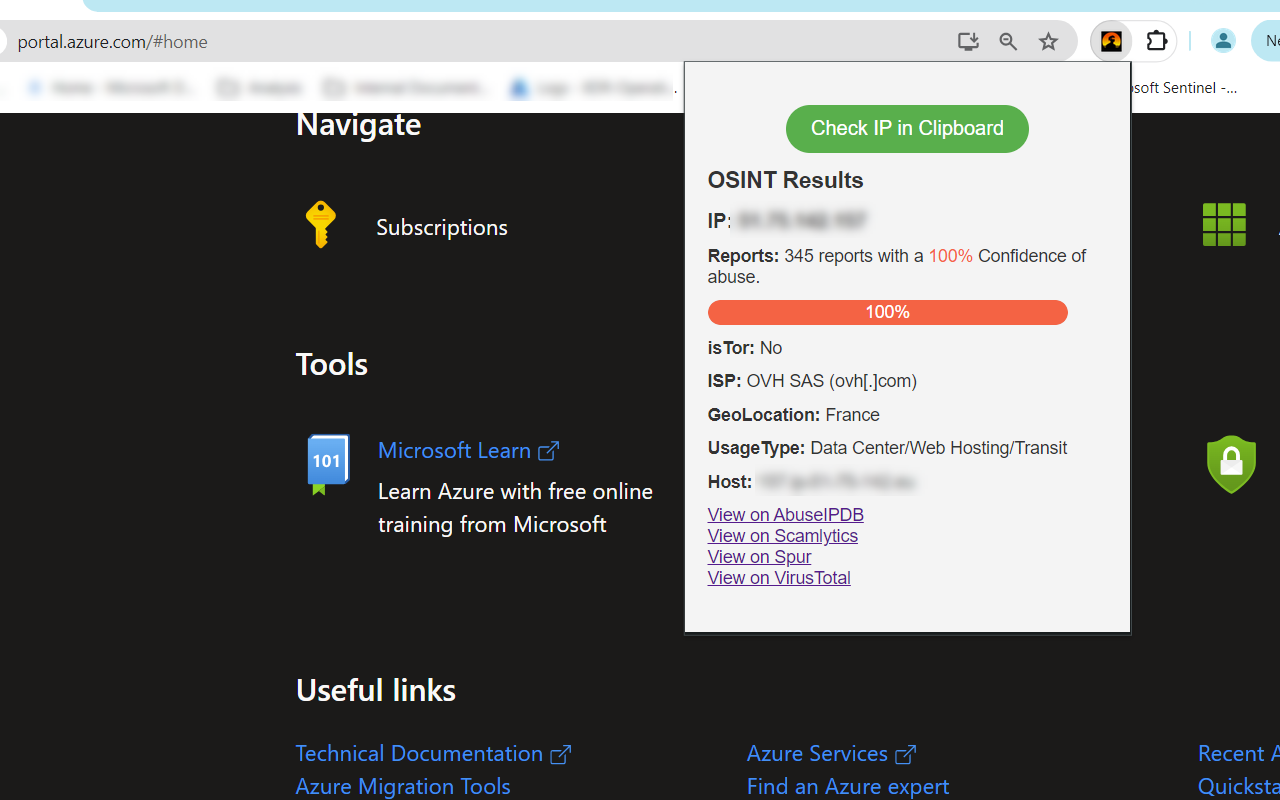The width and height of the screenshot is (1280, 800).
Task: Click the green grid All resources icon
Action: (x=1224, y=224)
